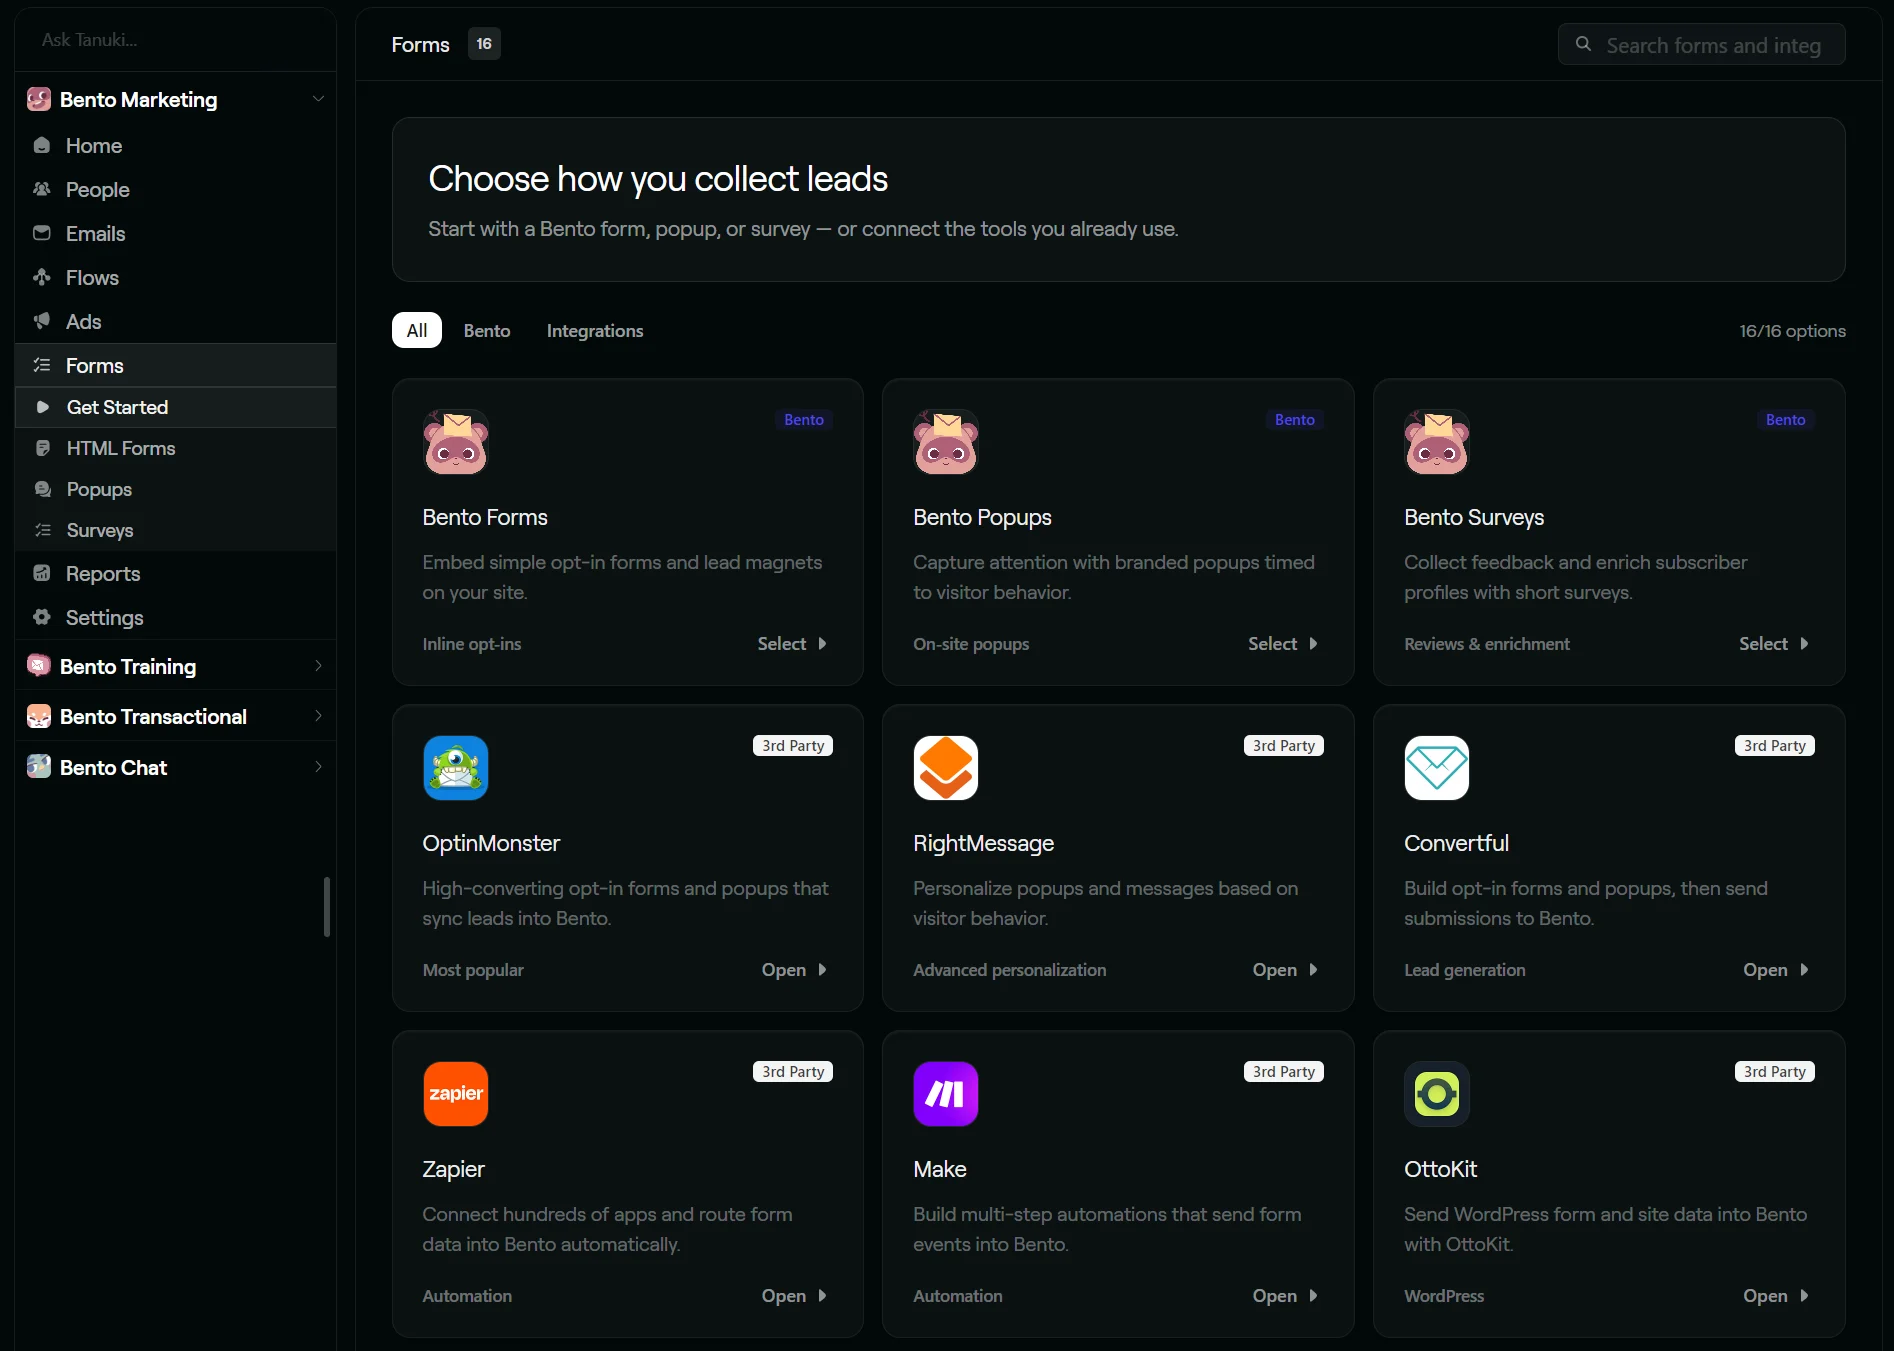Expand the Bento Transactional section
The image size is (1894, 1351).
click(176, 716)
